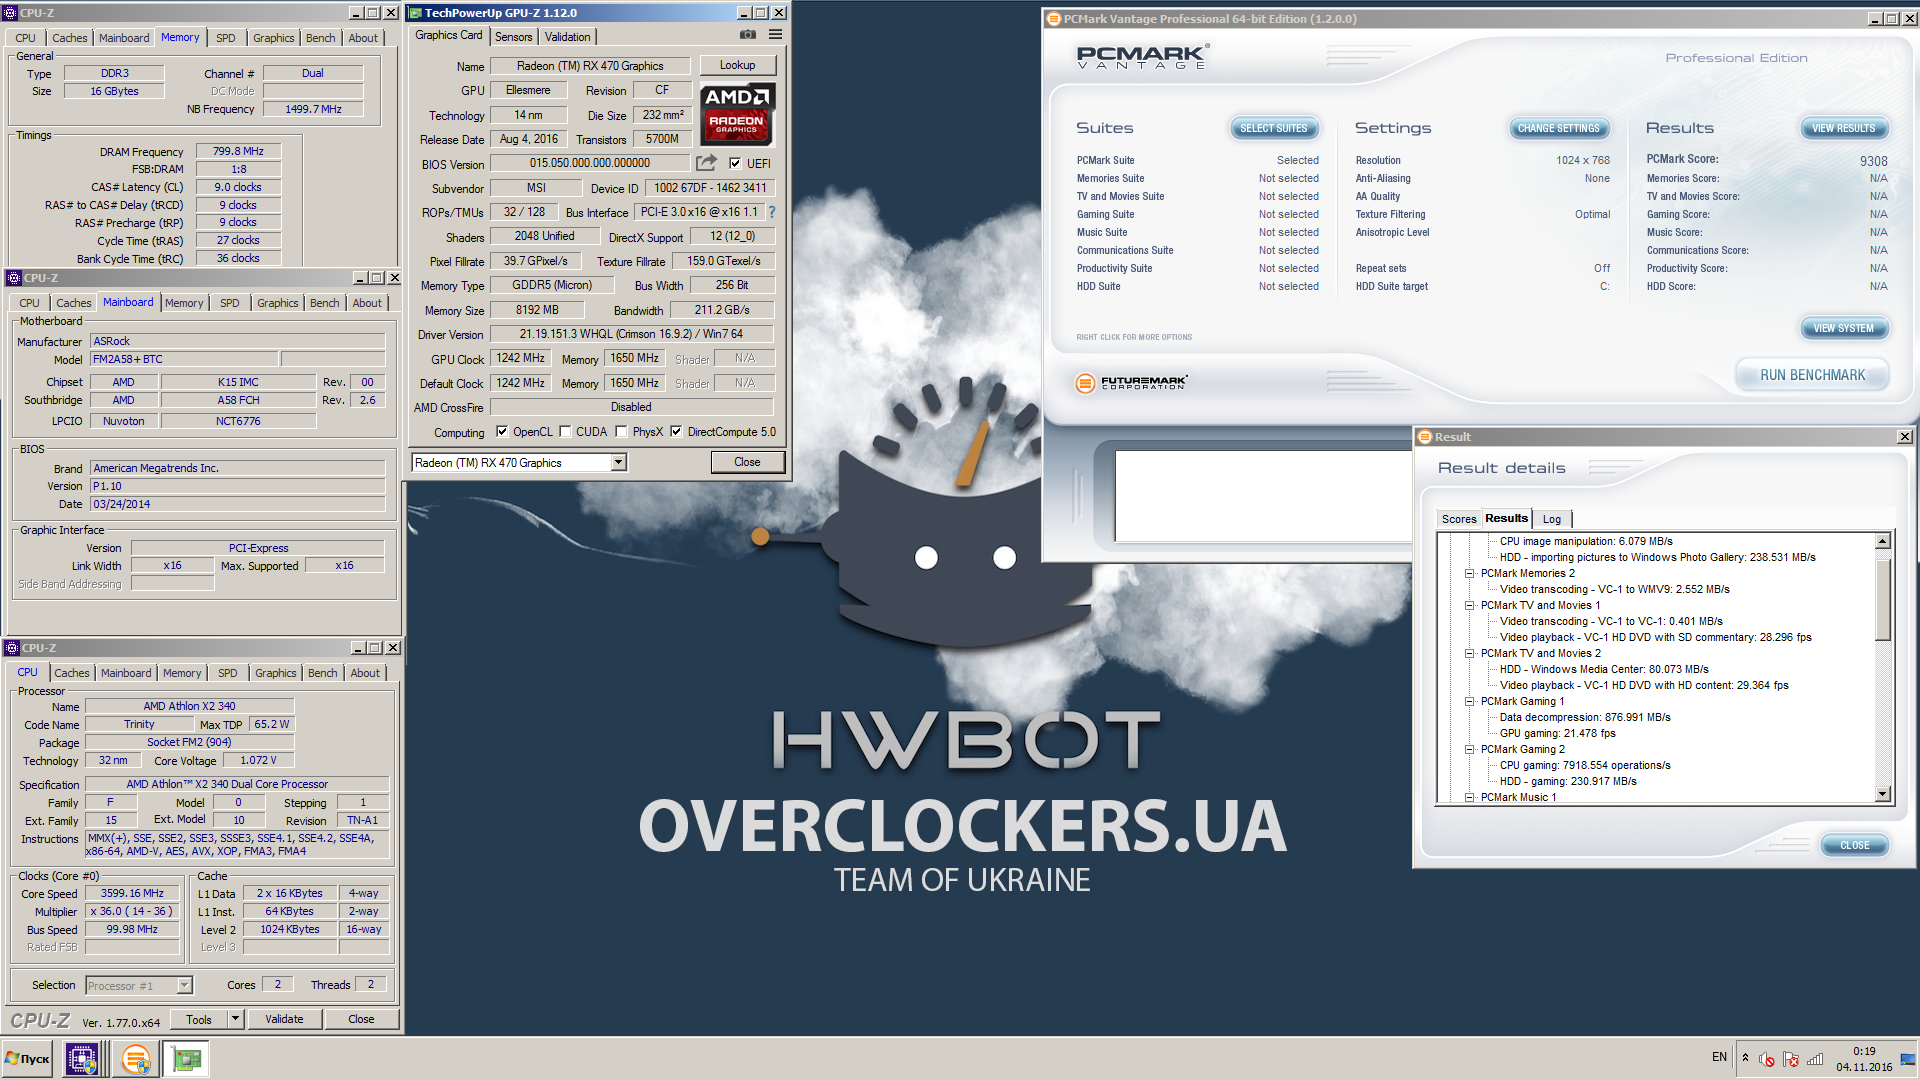
Task: Click the Result window title icon
Action: (x=1425, y=437)
